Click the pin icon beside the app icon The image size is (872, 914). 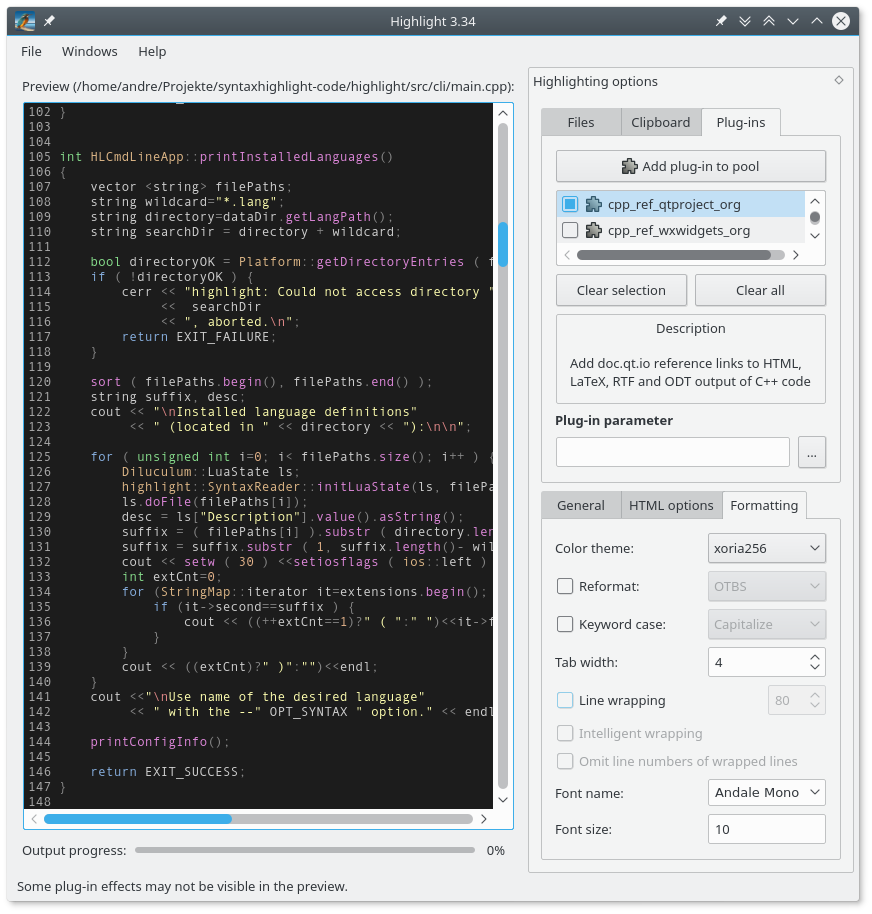tap(50, 22)
